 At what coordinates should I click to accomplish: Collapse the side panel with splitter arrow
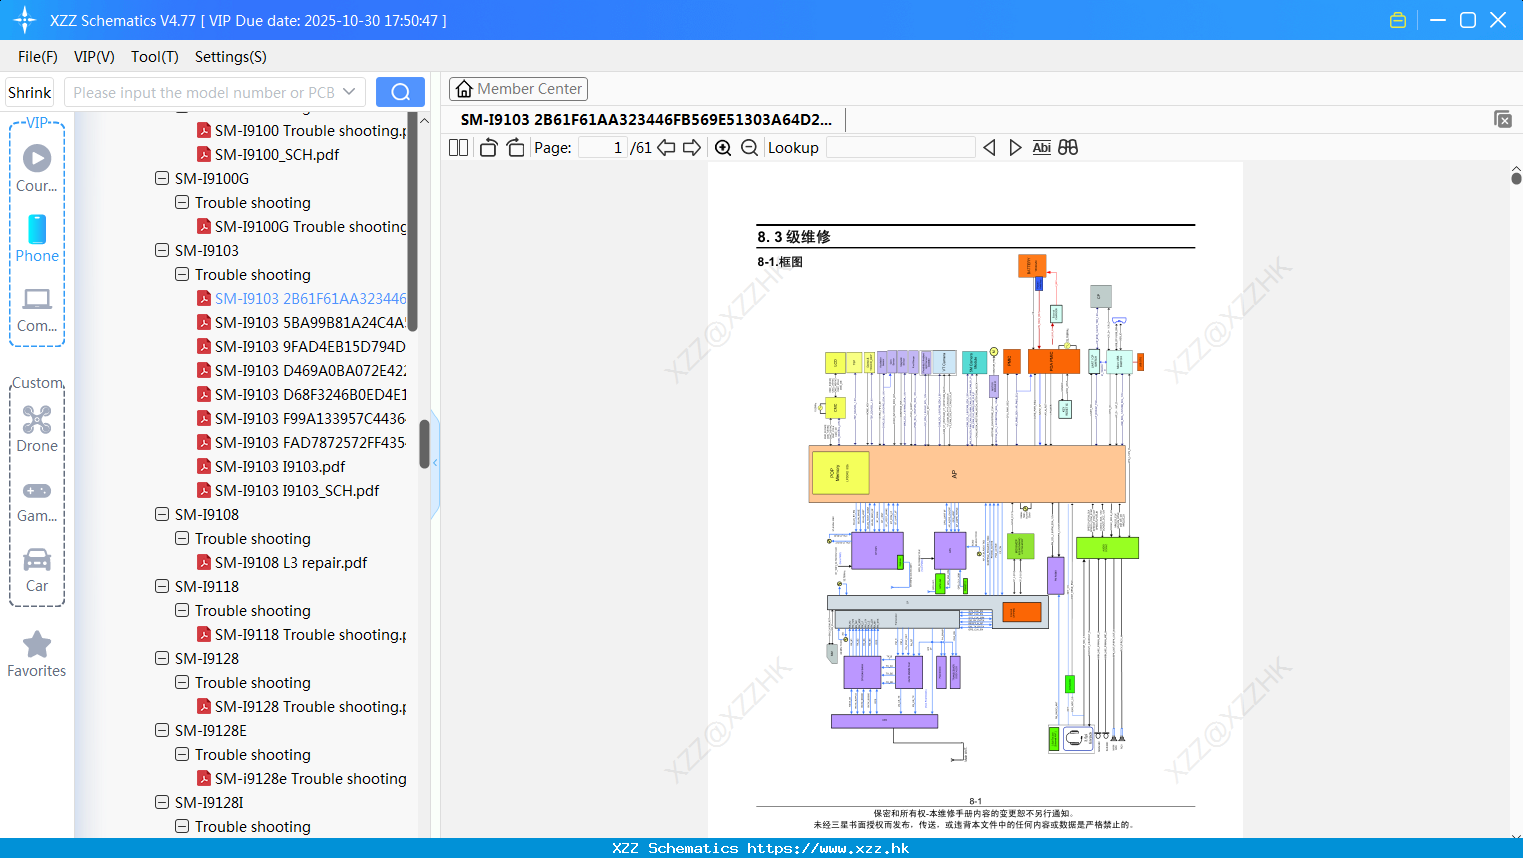pos(435,463)
